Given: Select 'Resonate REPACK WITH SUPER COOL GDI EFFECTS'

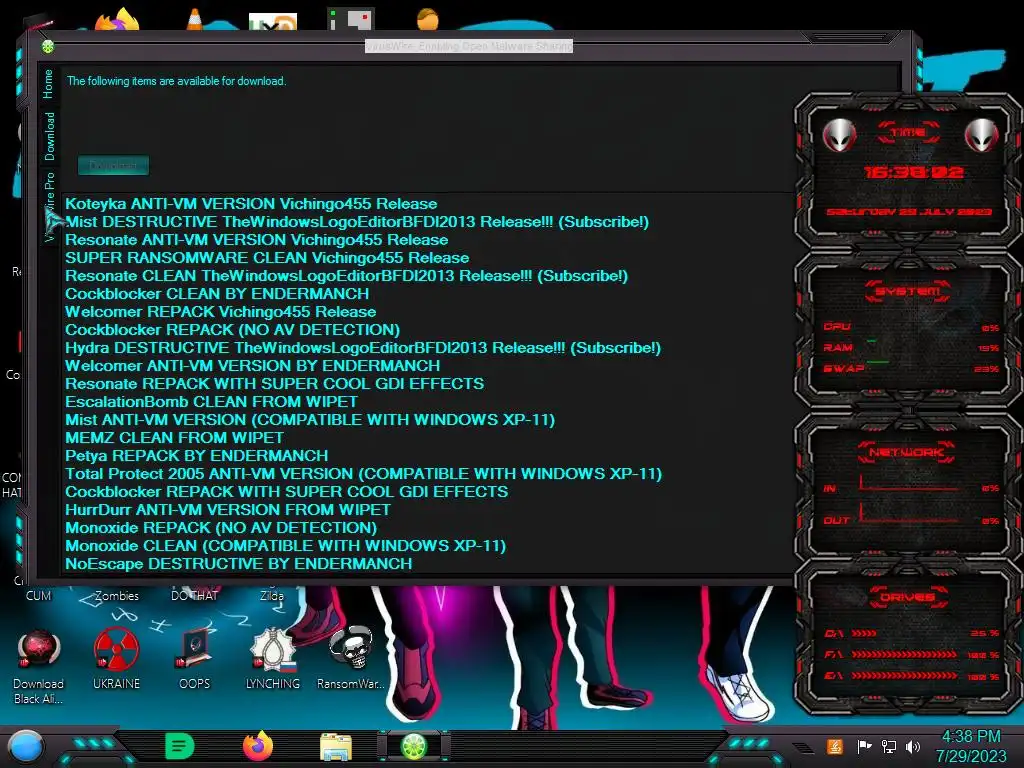Looking at the screenshot, I should tap(274, 383).
